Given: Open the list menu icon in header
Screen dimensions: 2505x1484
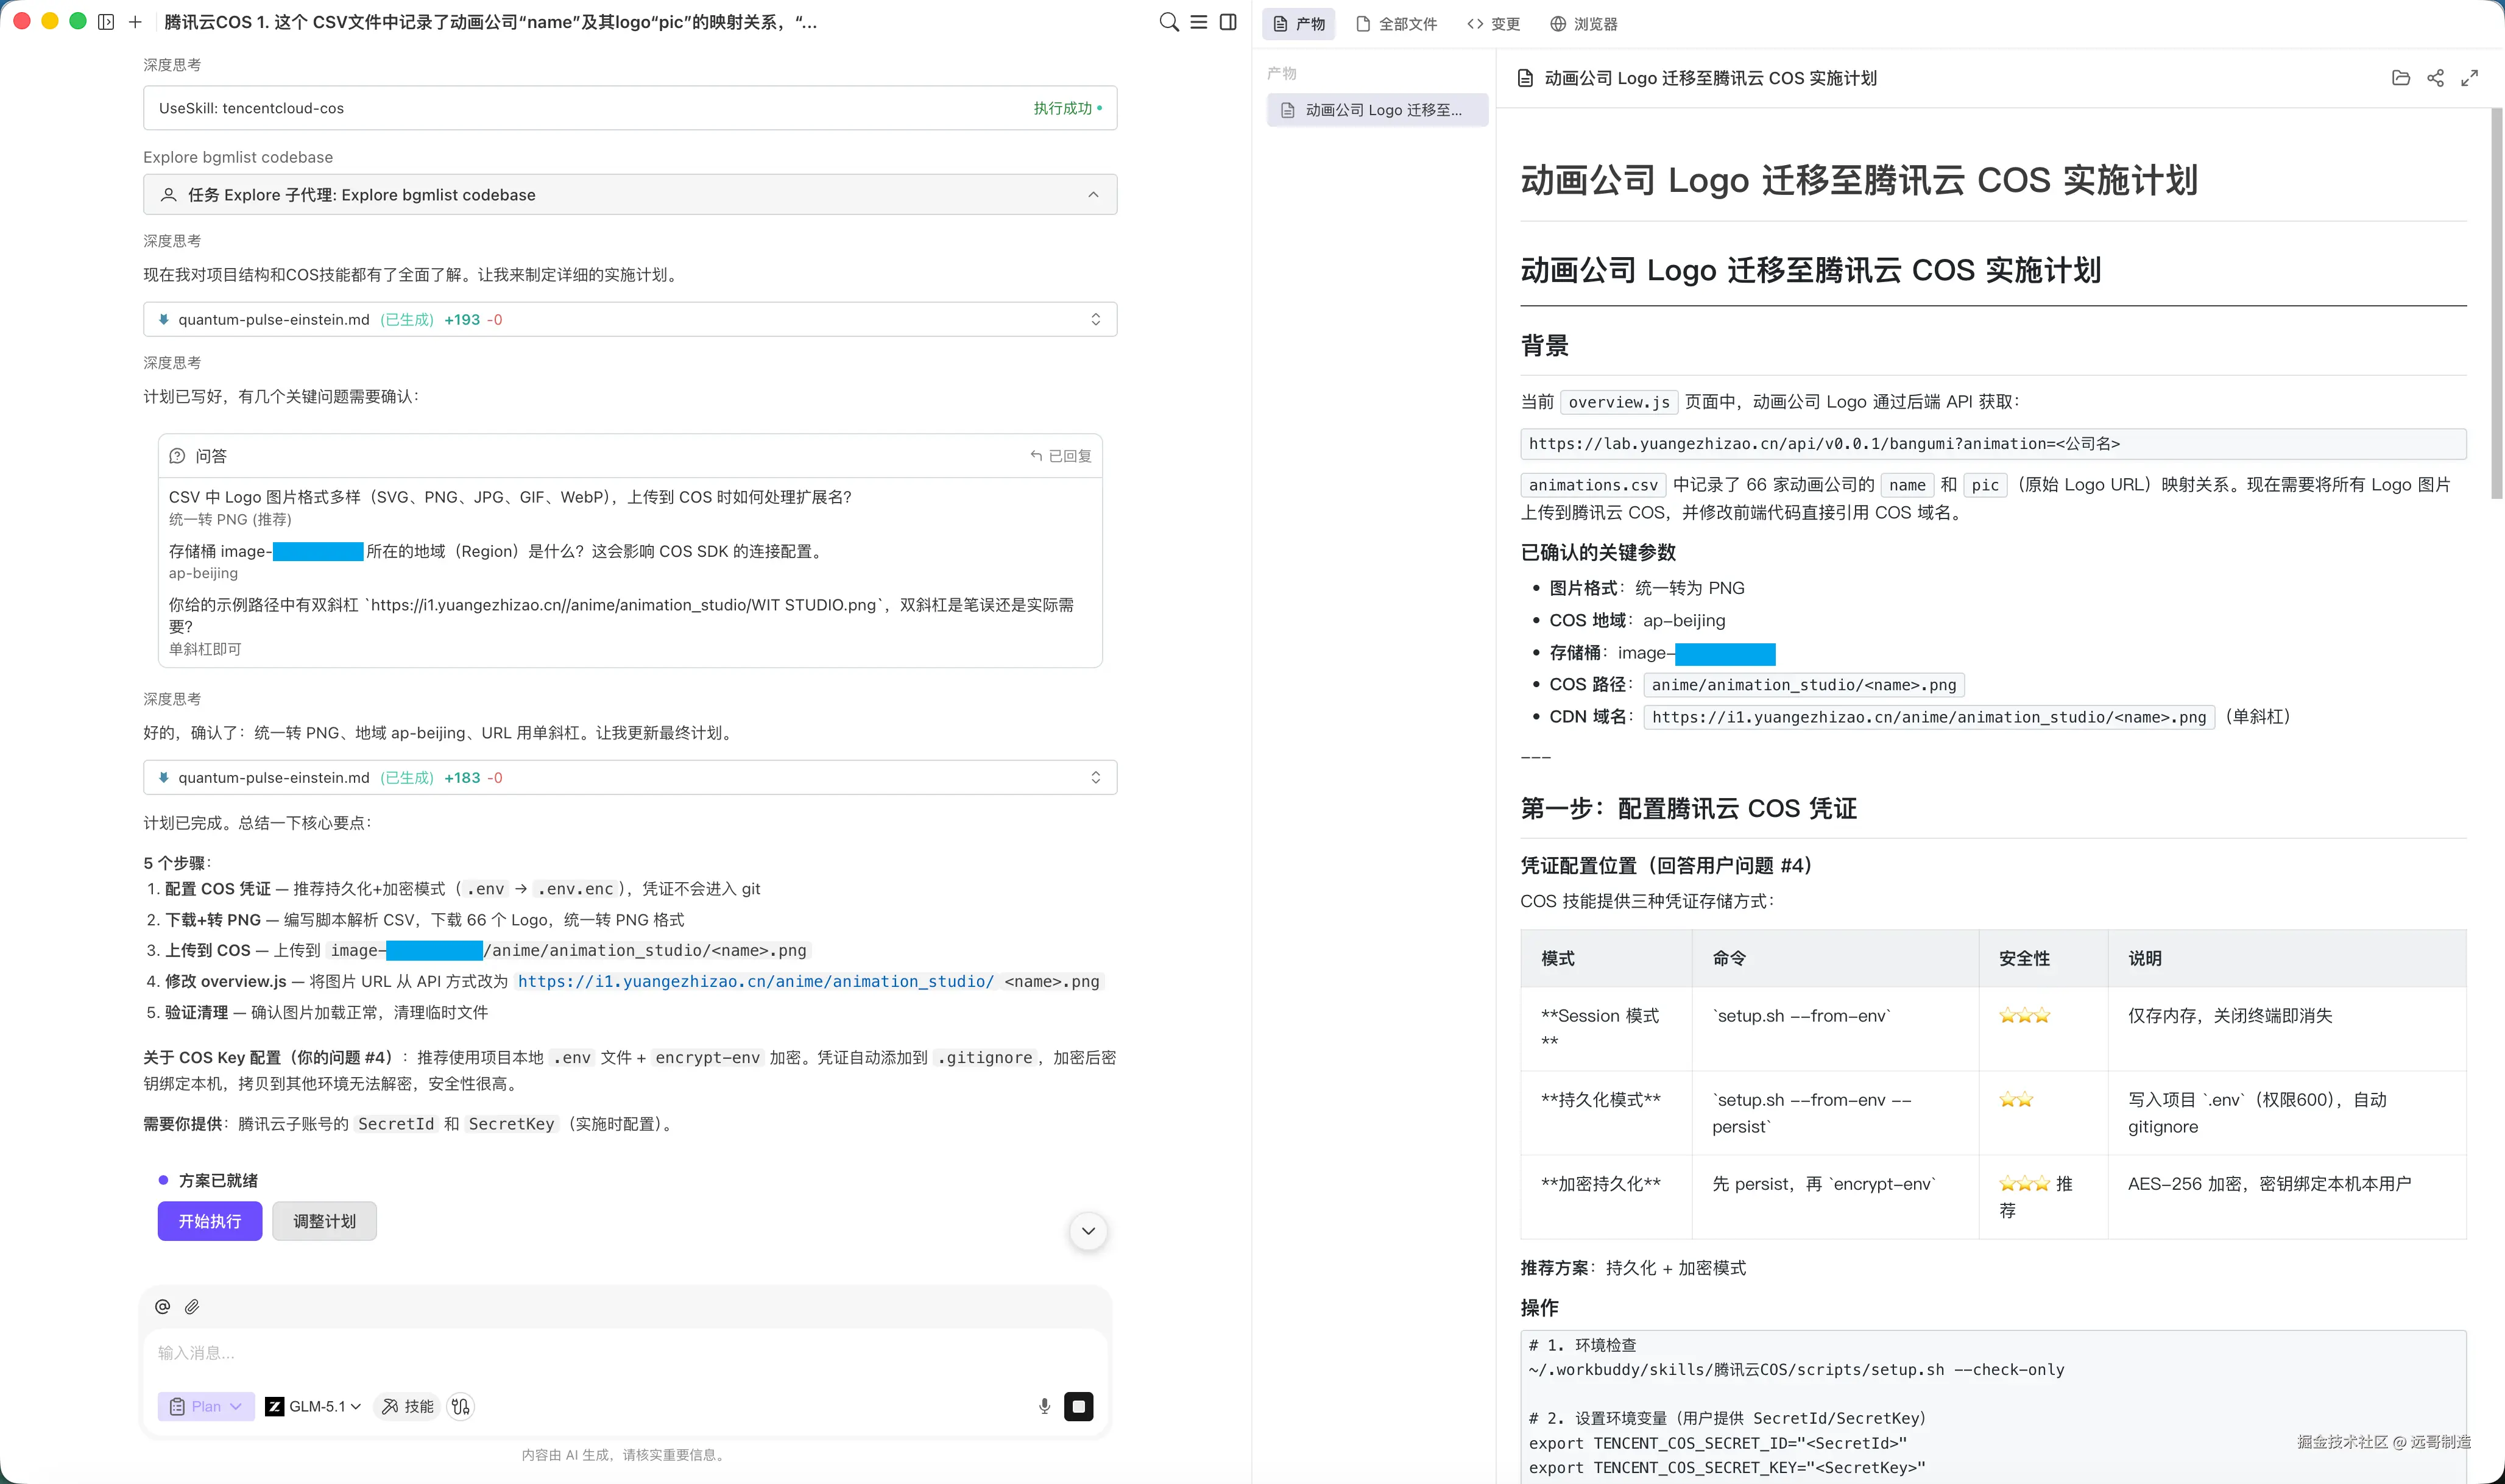Looking at the screenshot, I should [x=1198, y=22].
